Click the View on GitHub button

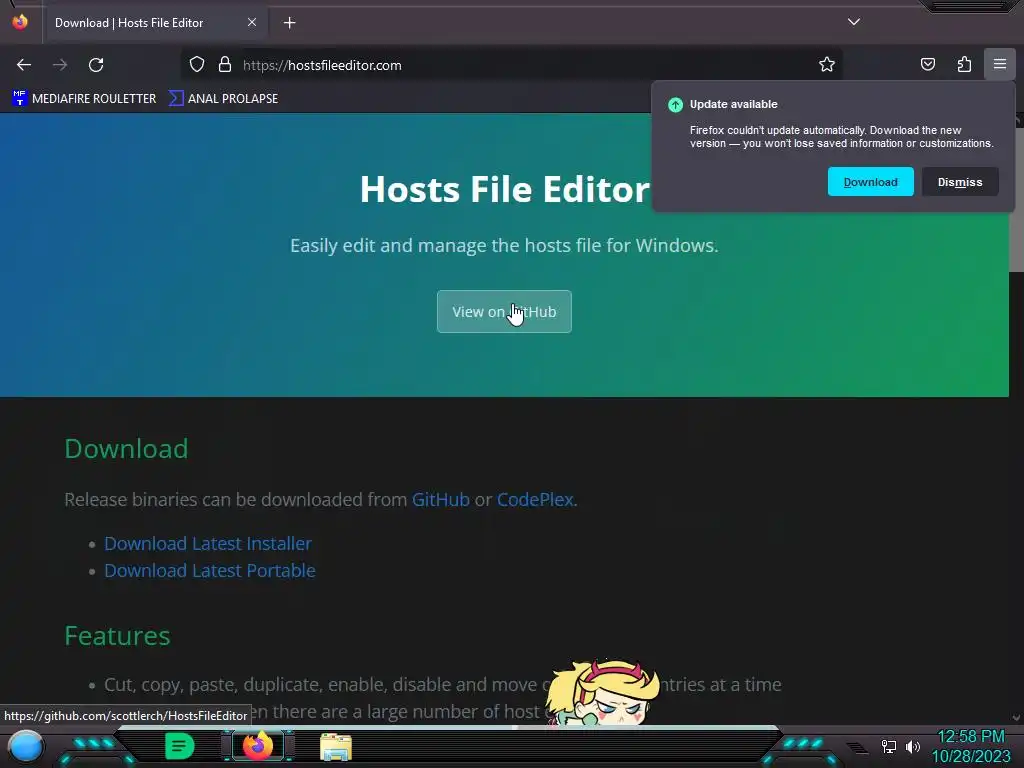504,312
